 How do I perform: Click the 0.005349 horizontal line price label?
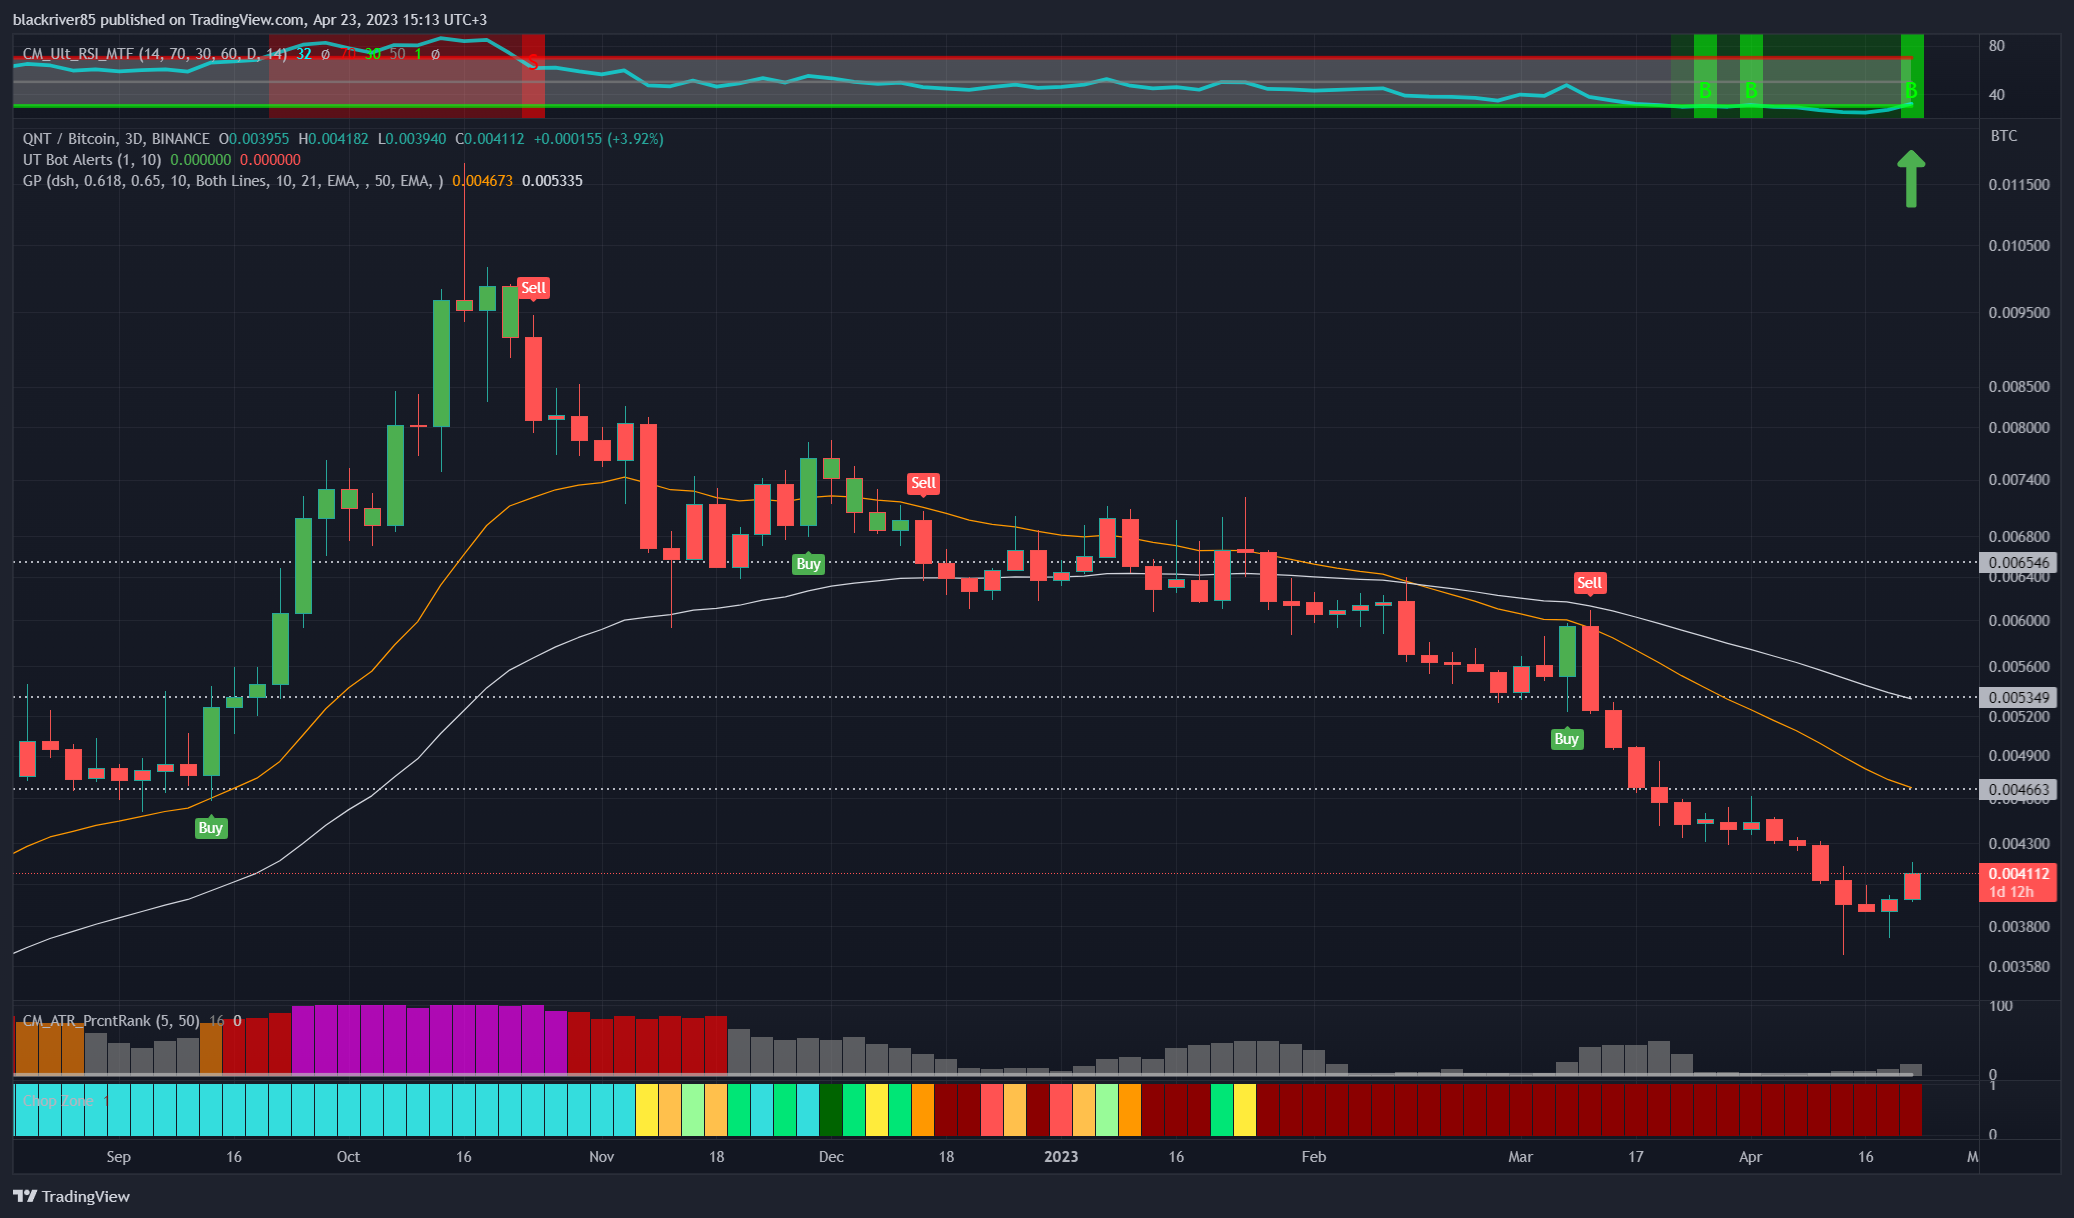pyautogui.click(x=2018, y=697)
